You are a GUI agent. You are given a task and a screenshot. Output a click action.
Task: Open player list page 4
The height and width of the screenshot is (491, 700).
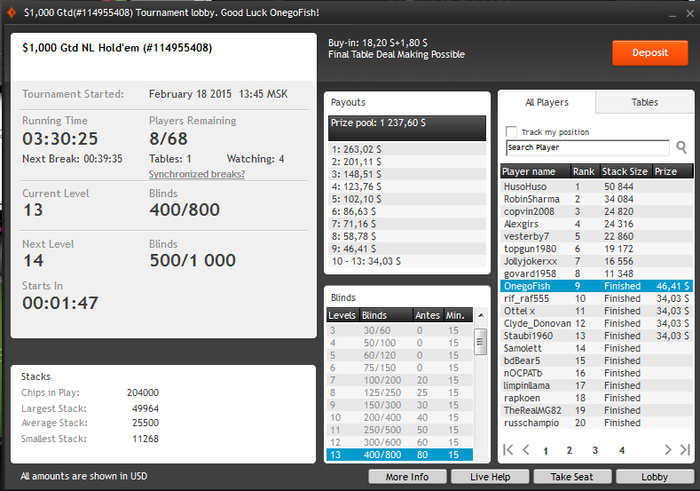coord(622,450)
